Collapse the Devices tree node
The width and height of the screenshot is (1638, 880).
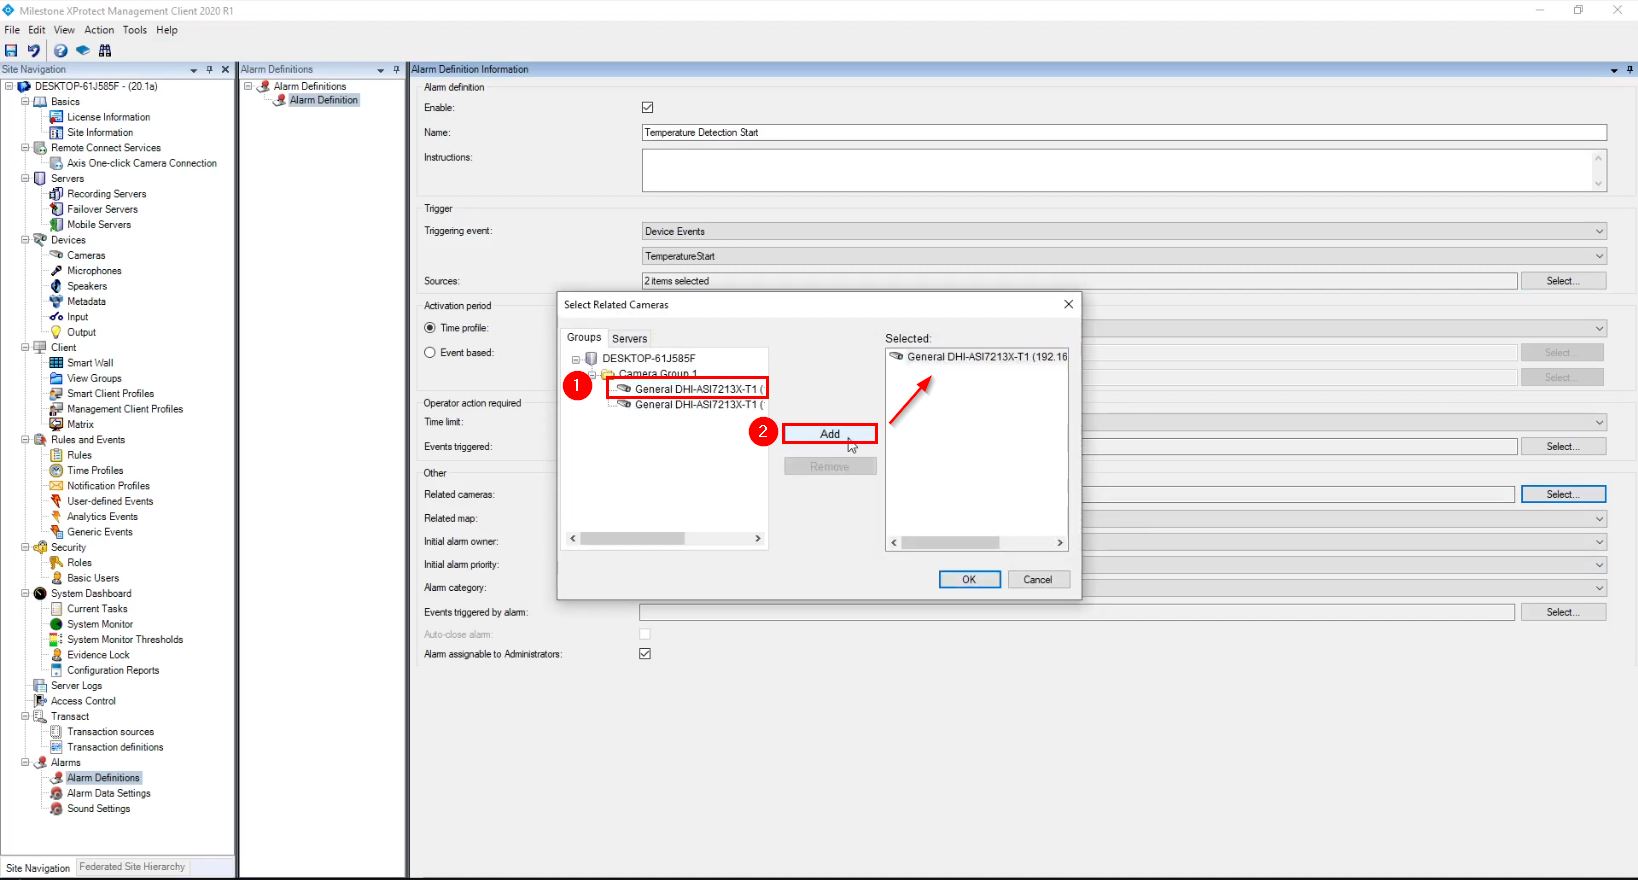[x=25, y=240]
